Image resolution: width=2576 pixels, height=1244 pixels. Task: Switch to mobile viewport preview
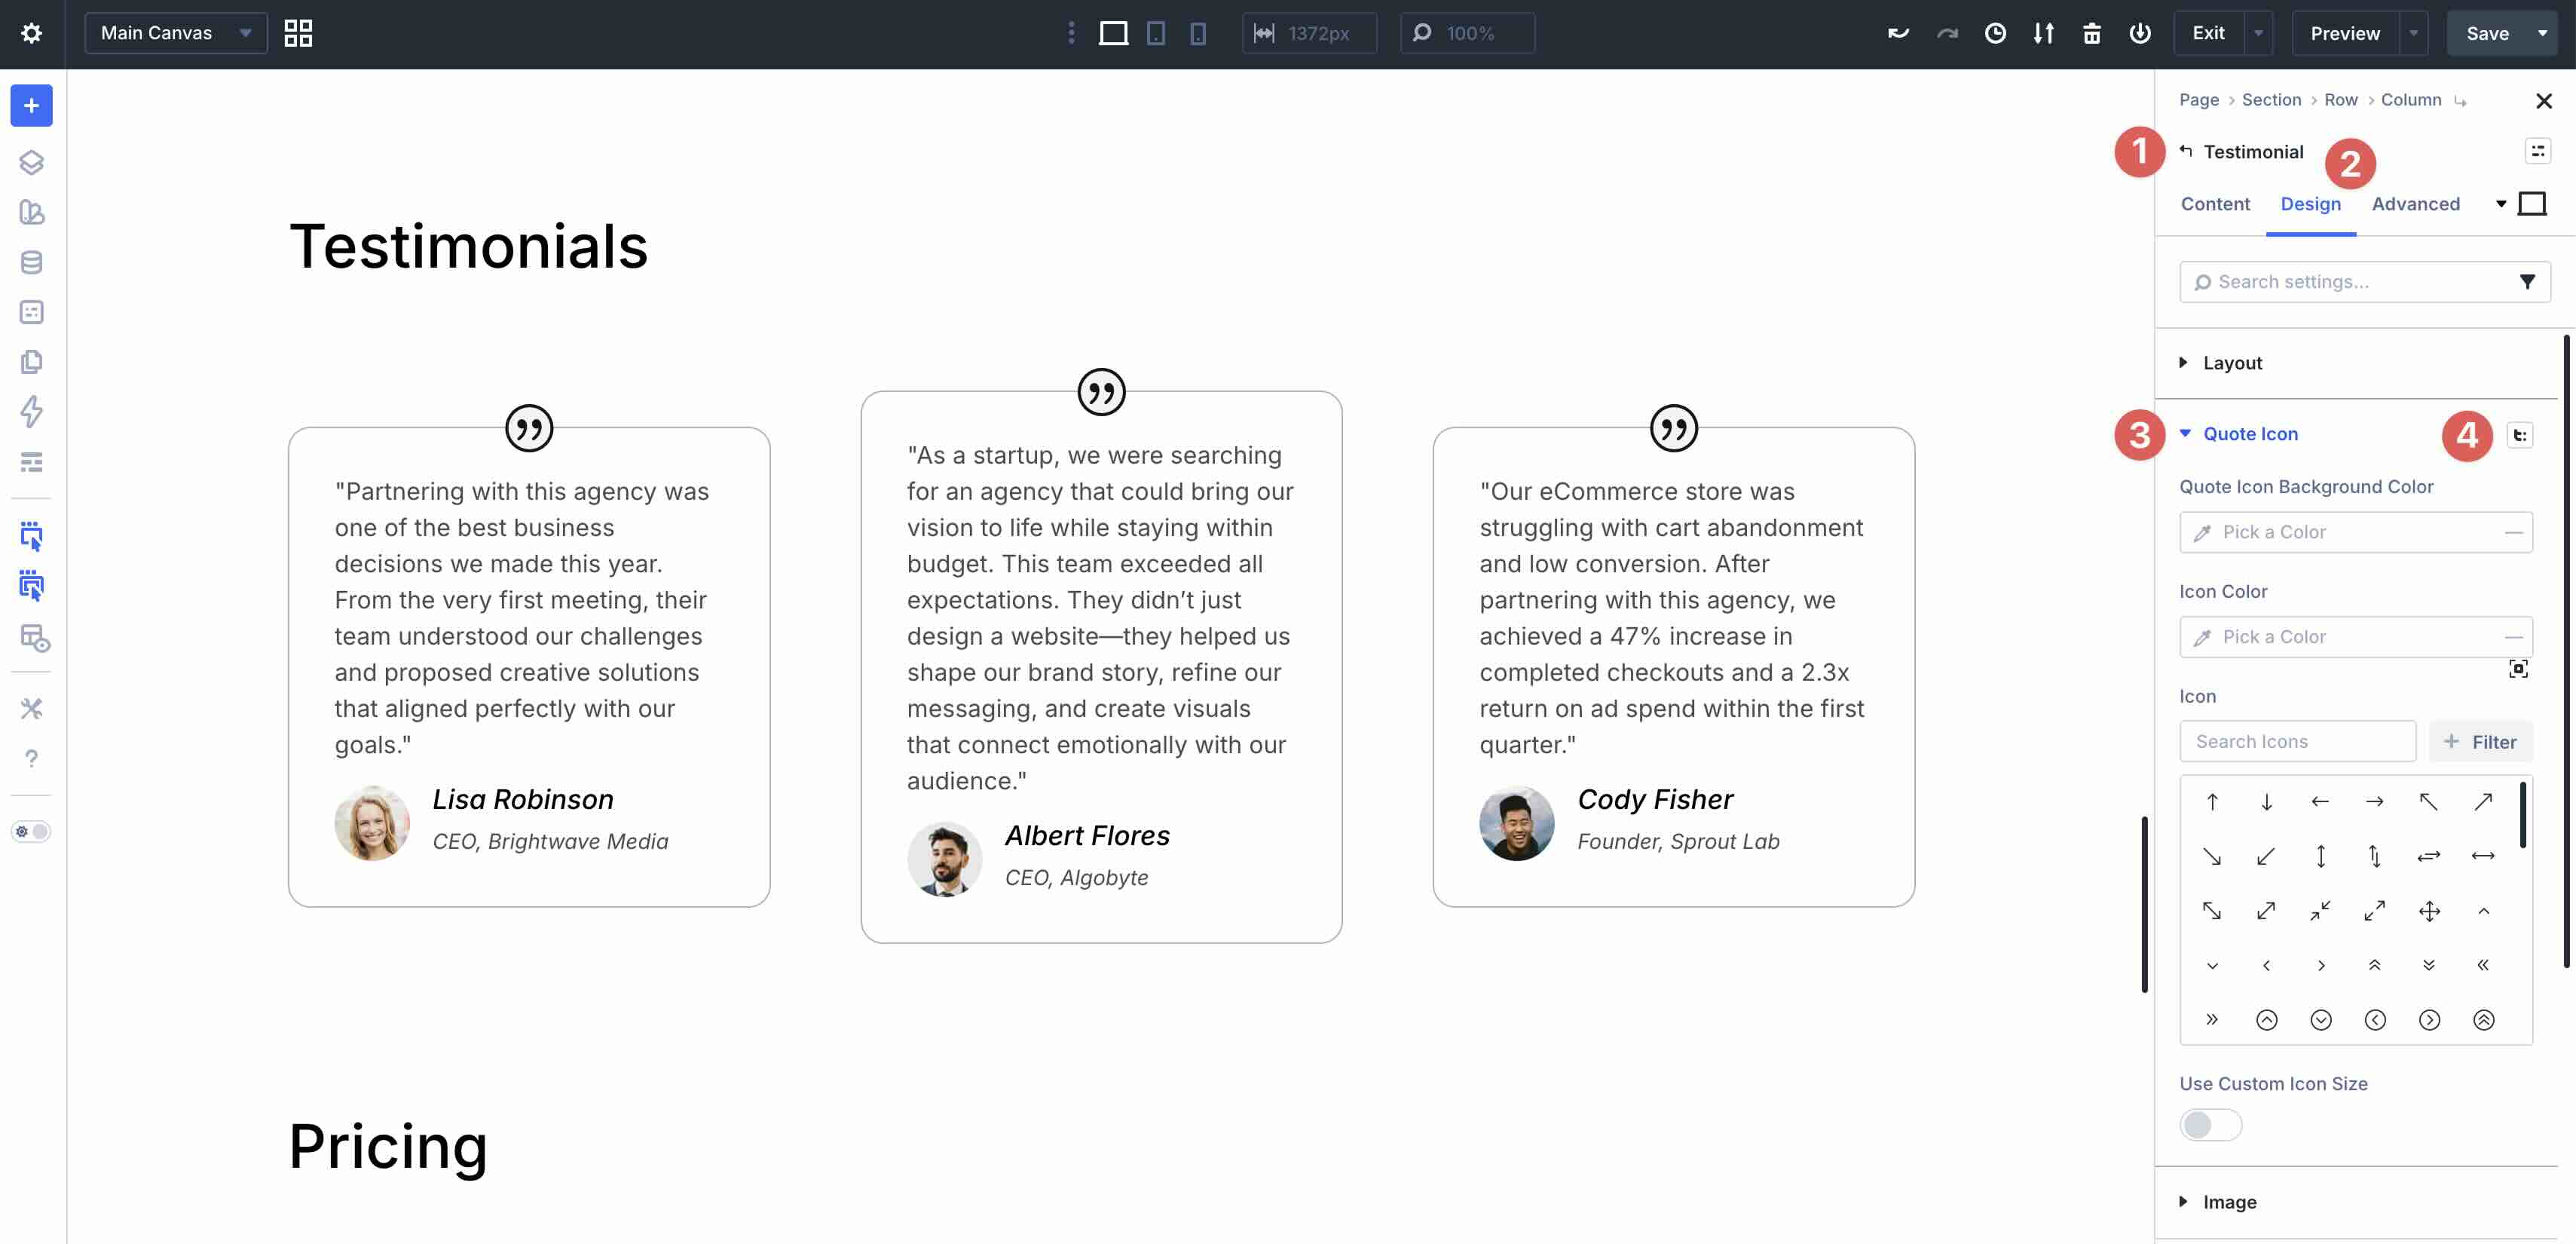tap(1197, 33)
